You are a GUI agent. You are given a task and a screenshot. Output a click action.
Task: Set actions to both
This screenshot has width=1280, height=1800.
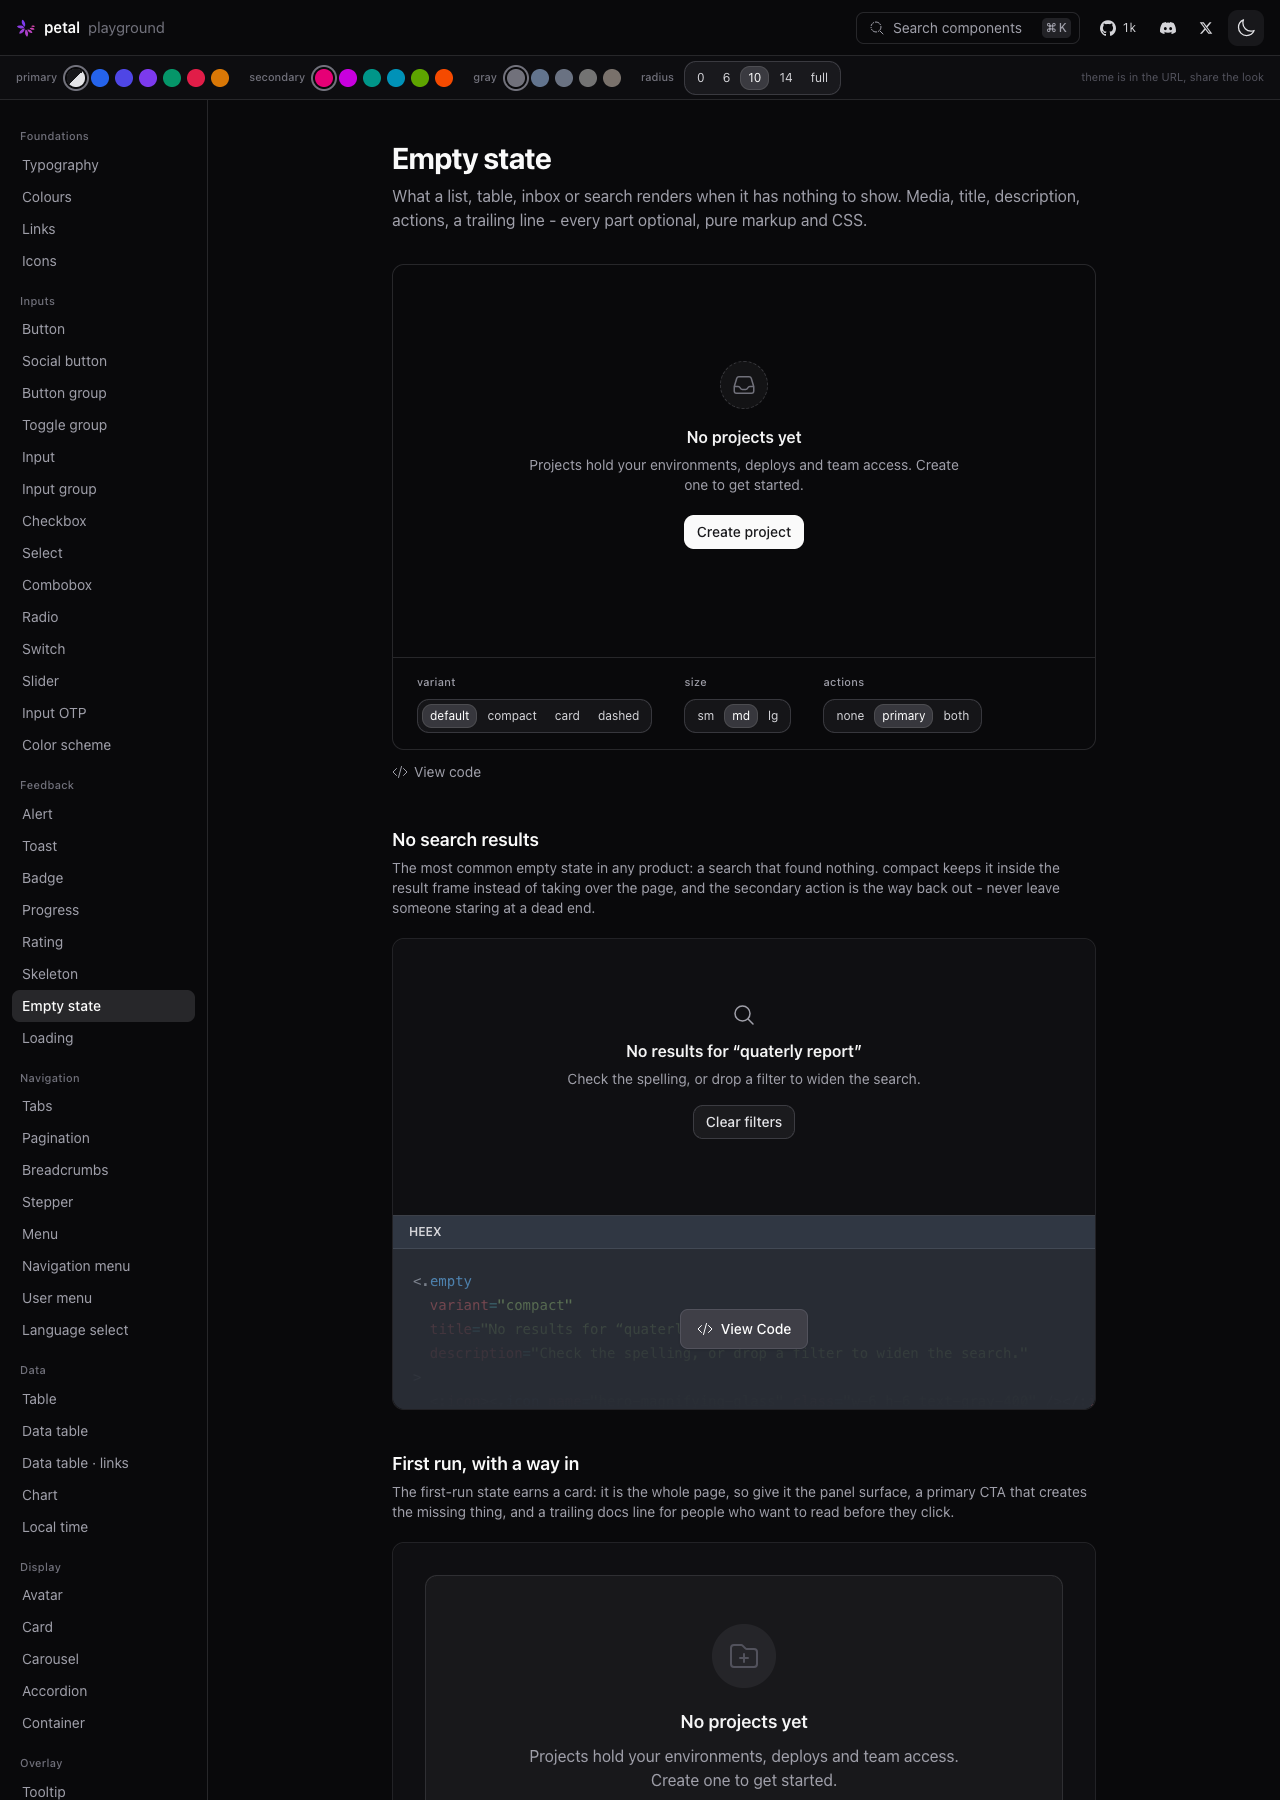(956, 716)
